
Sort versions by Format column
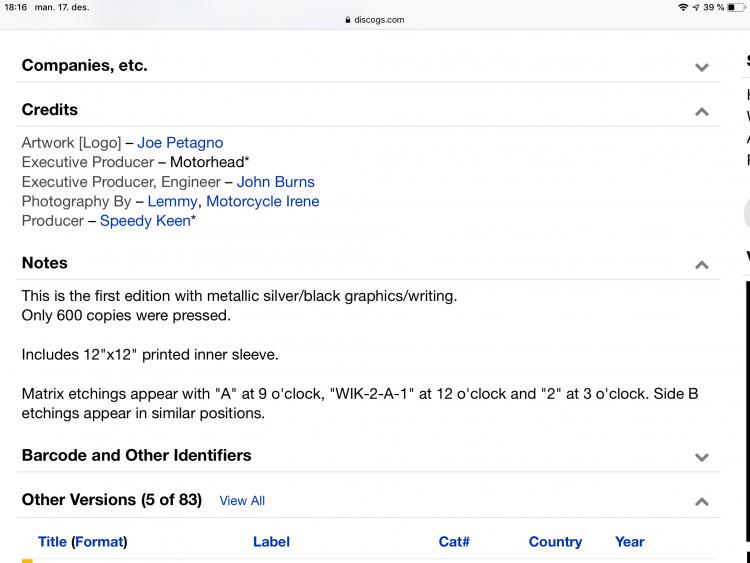pos(99,542)
